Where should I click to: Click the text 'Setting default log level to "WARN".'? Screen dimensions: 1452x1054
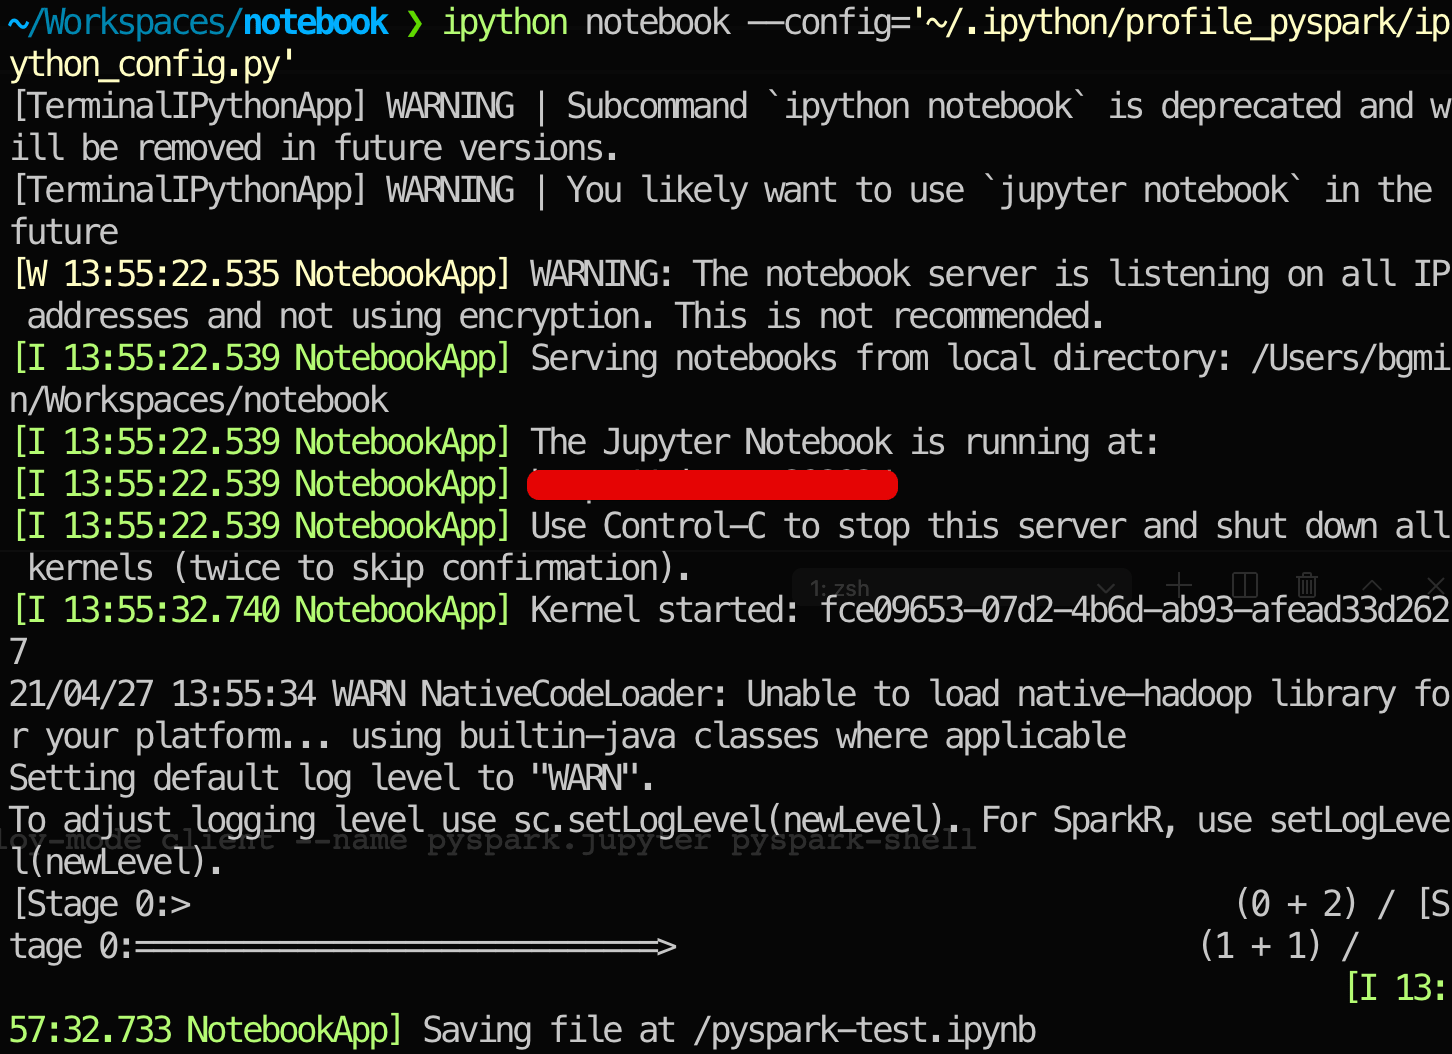(x=332, y=778)
